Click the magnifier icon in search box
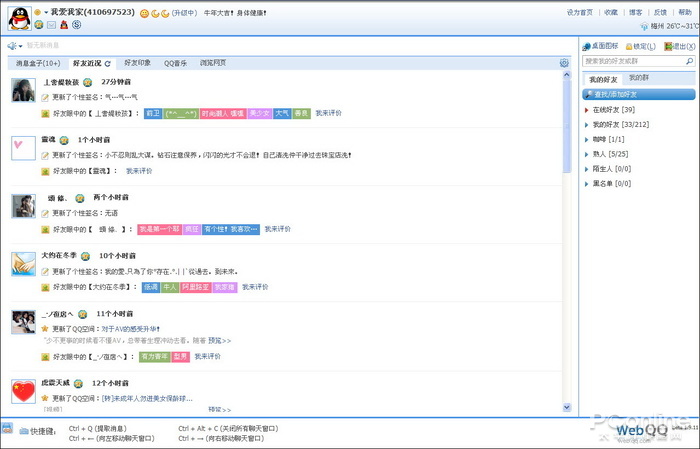This screenshot has width=700, height=449. [690, 61]
